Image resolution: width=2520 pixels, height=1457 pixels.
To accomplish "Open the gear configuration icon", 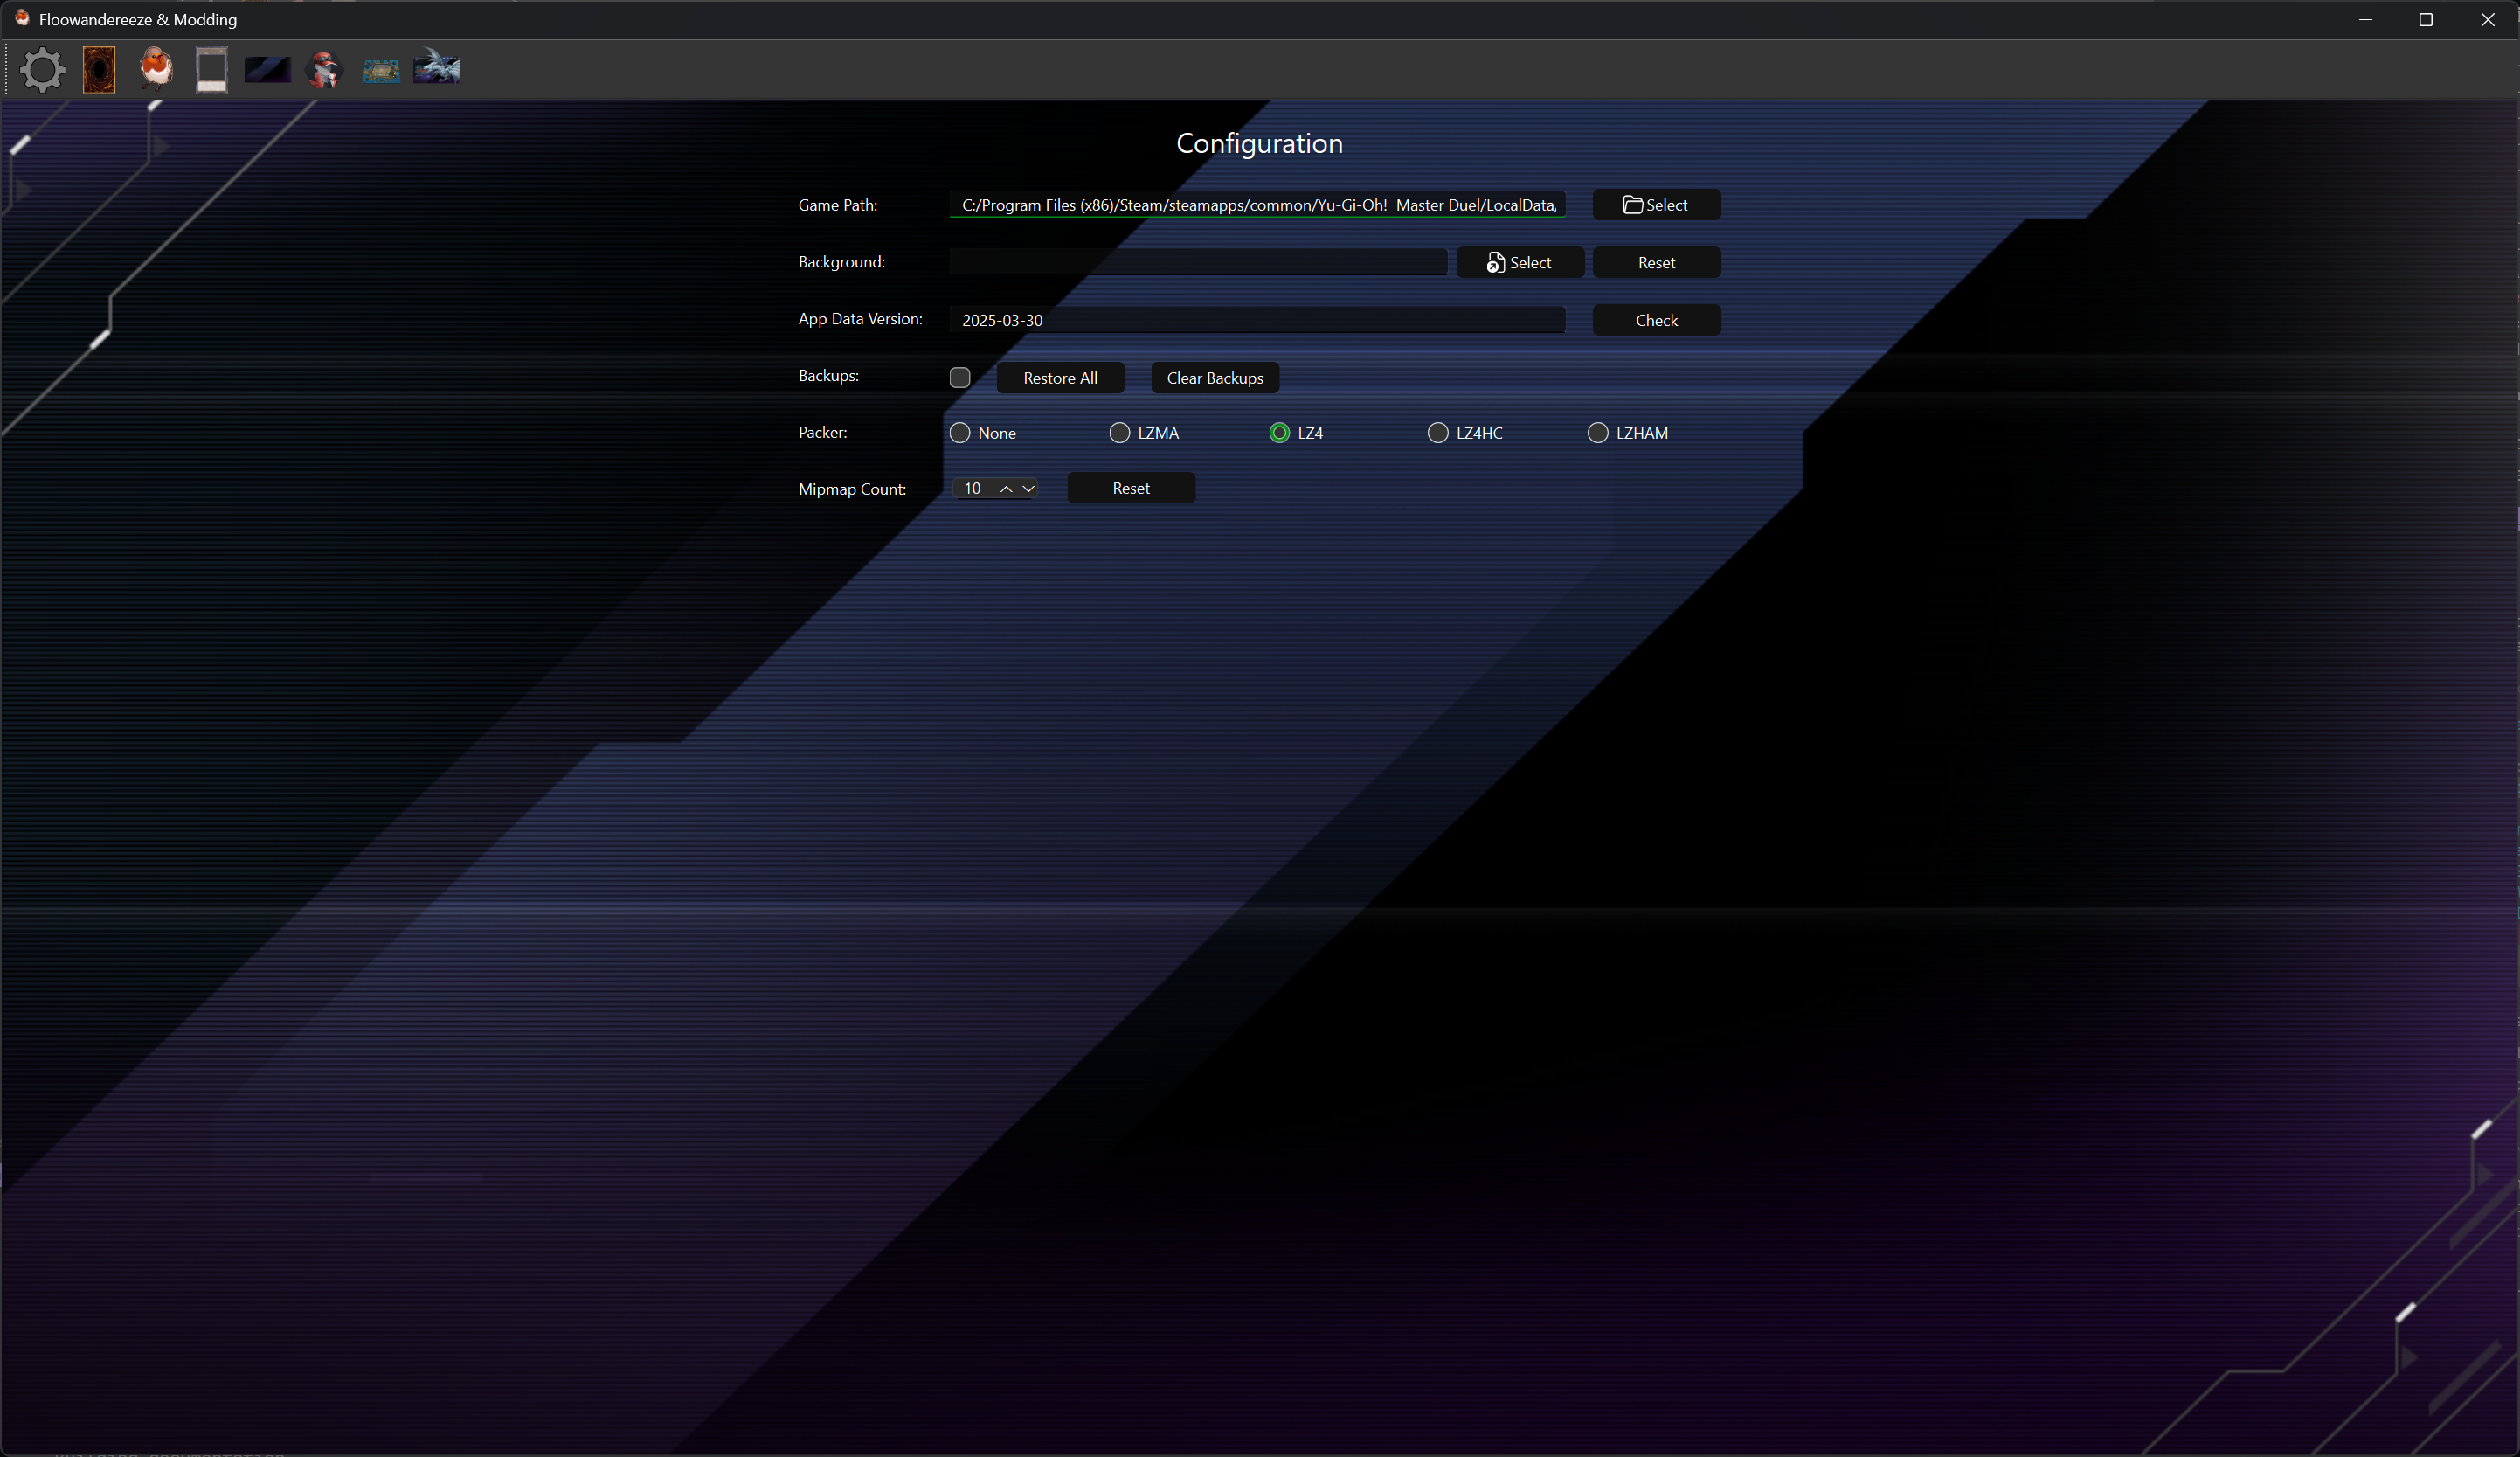I will tap(42, 70).
